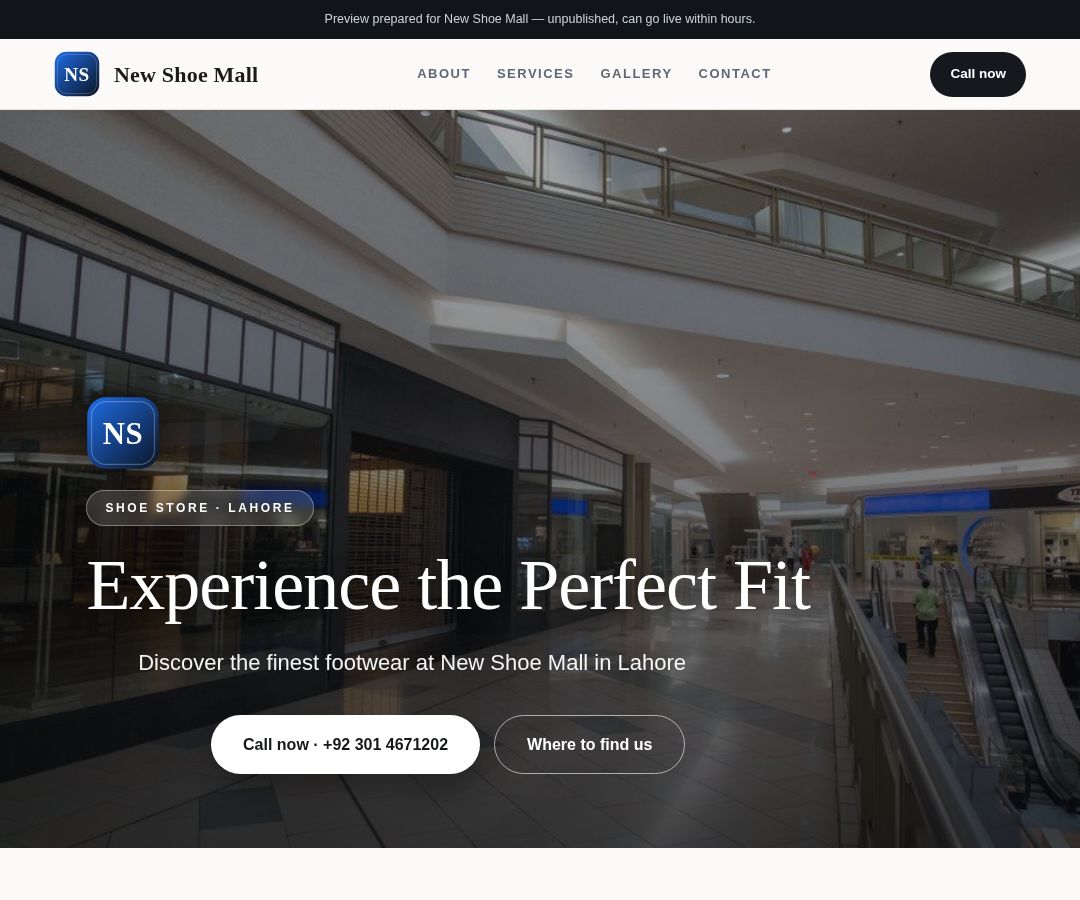Click the preview banner text at top
This screenshot has height=900, width=1080.
pos(539,19)
